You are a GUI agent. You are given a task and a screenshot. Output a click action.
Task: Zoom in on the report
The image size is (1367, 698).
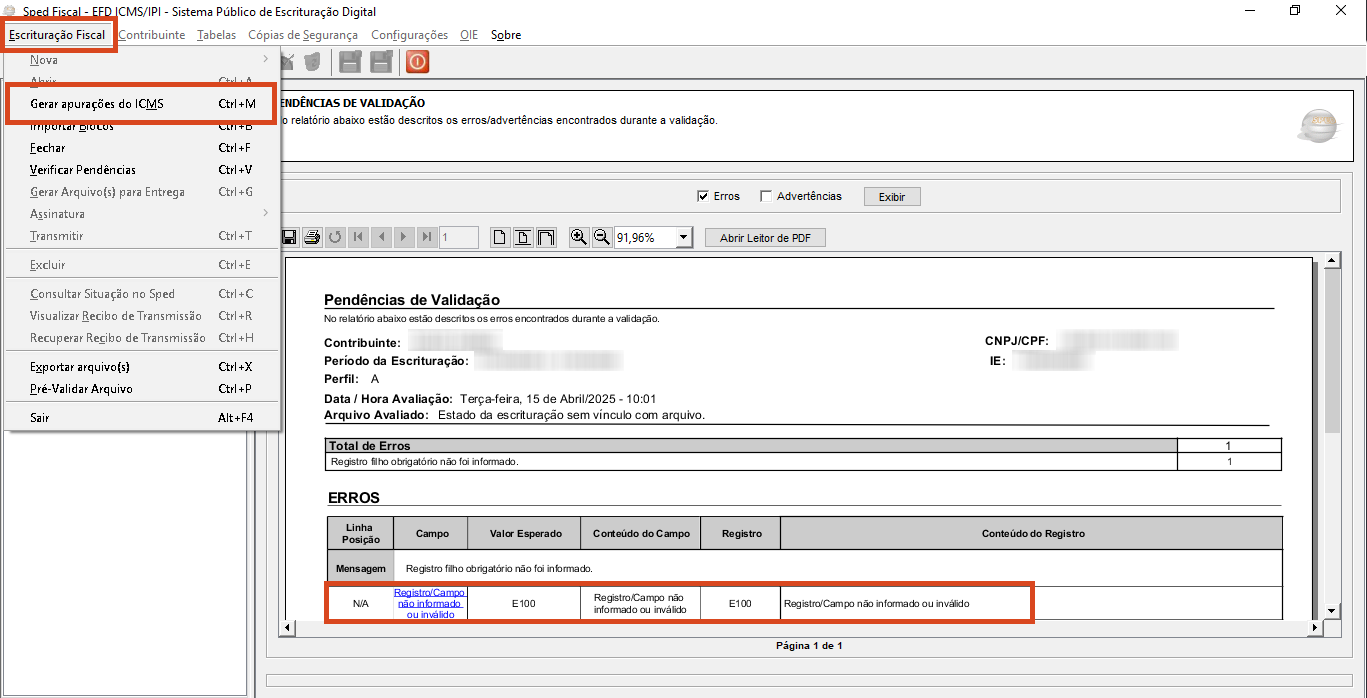[x=578, y=237]
